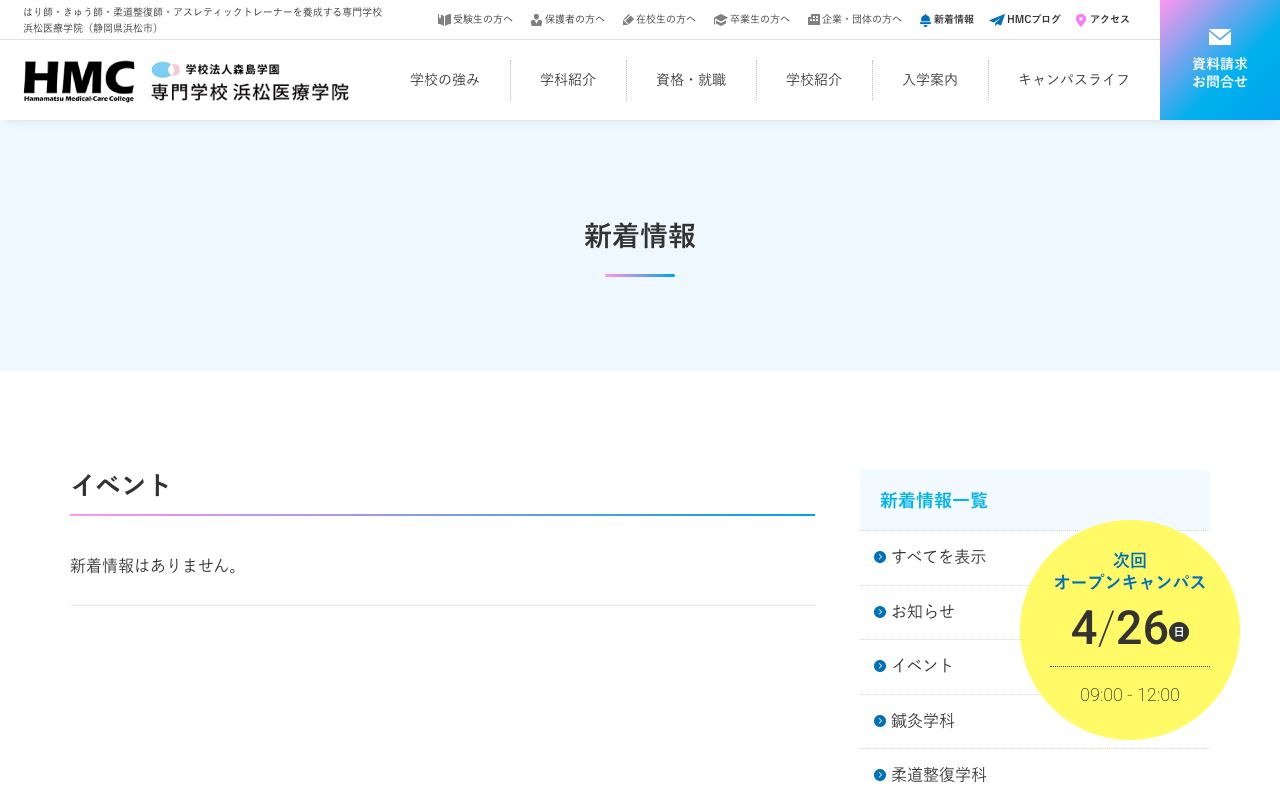Click the paper plane icon by HMCブログ
Image resolution: width=1280 pixels, height=800 pixels.
[996, 19]
